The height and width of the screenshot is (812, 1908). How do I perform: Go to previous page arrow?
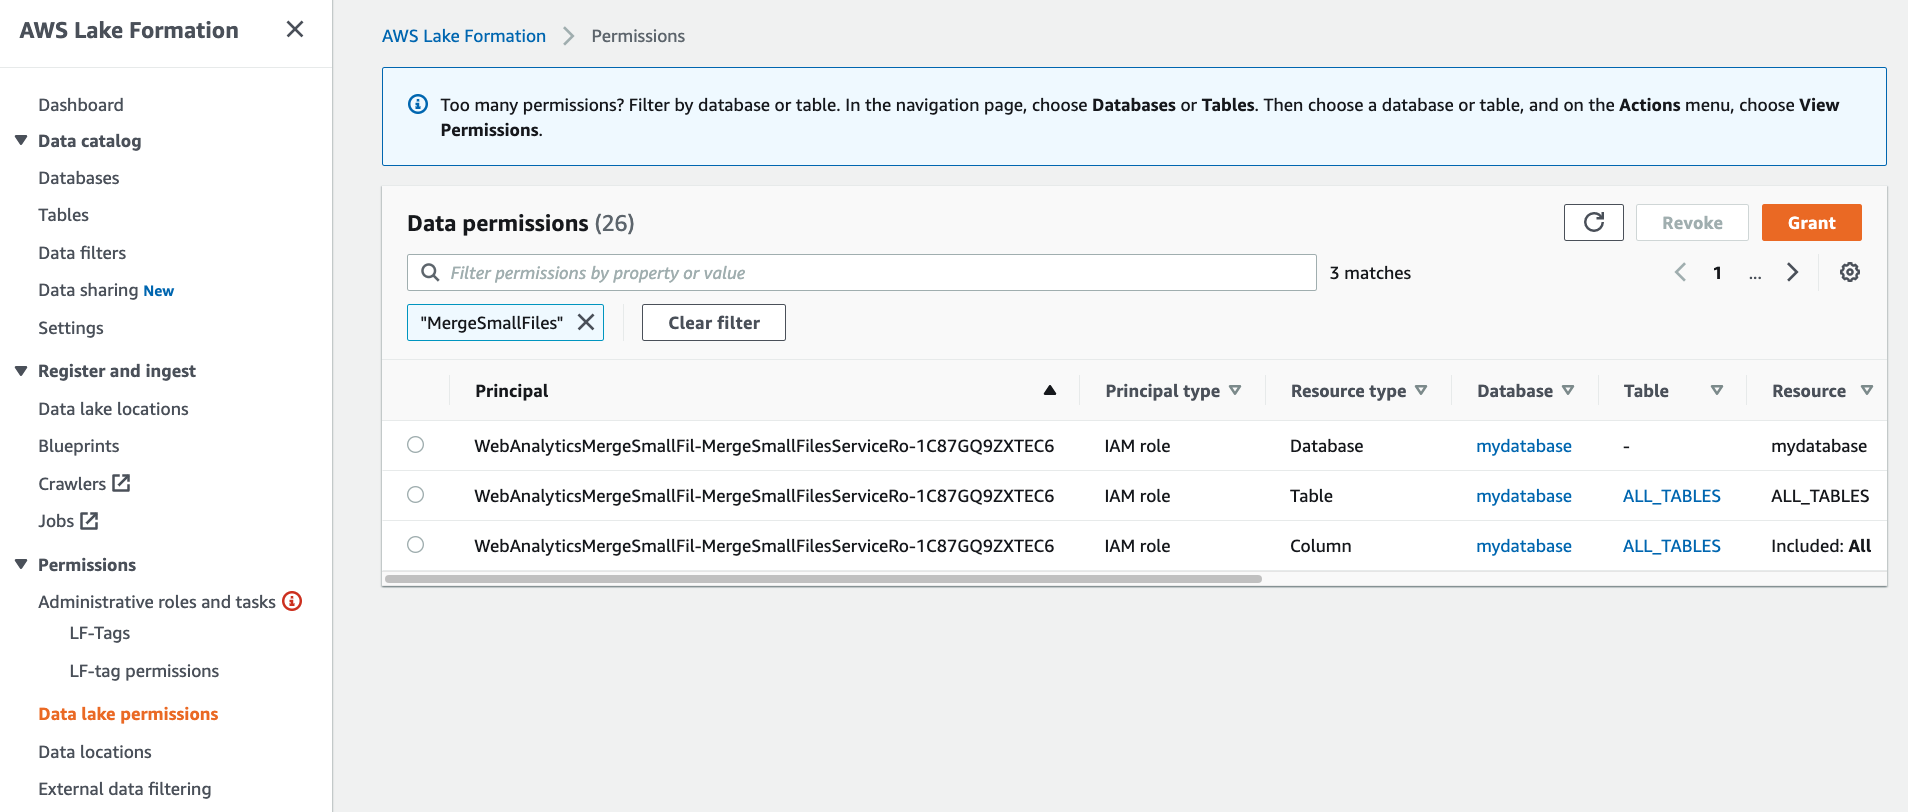tap(1680, 272)
